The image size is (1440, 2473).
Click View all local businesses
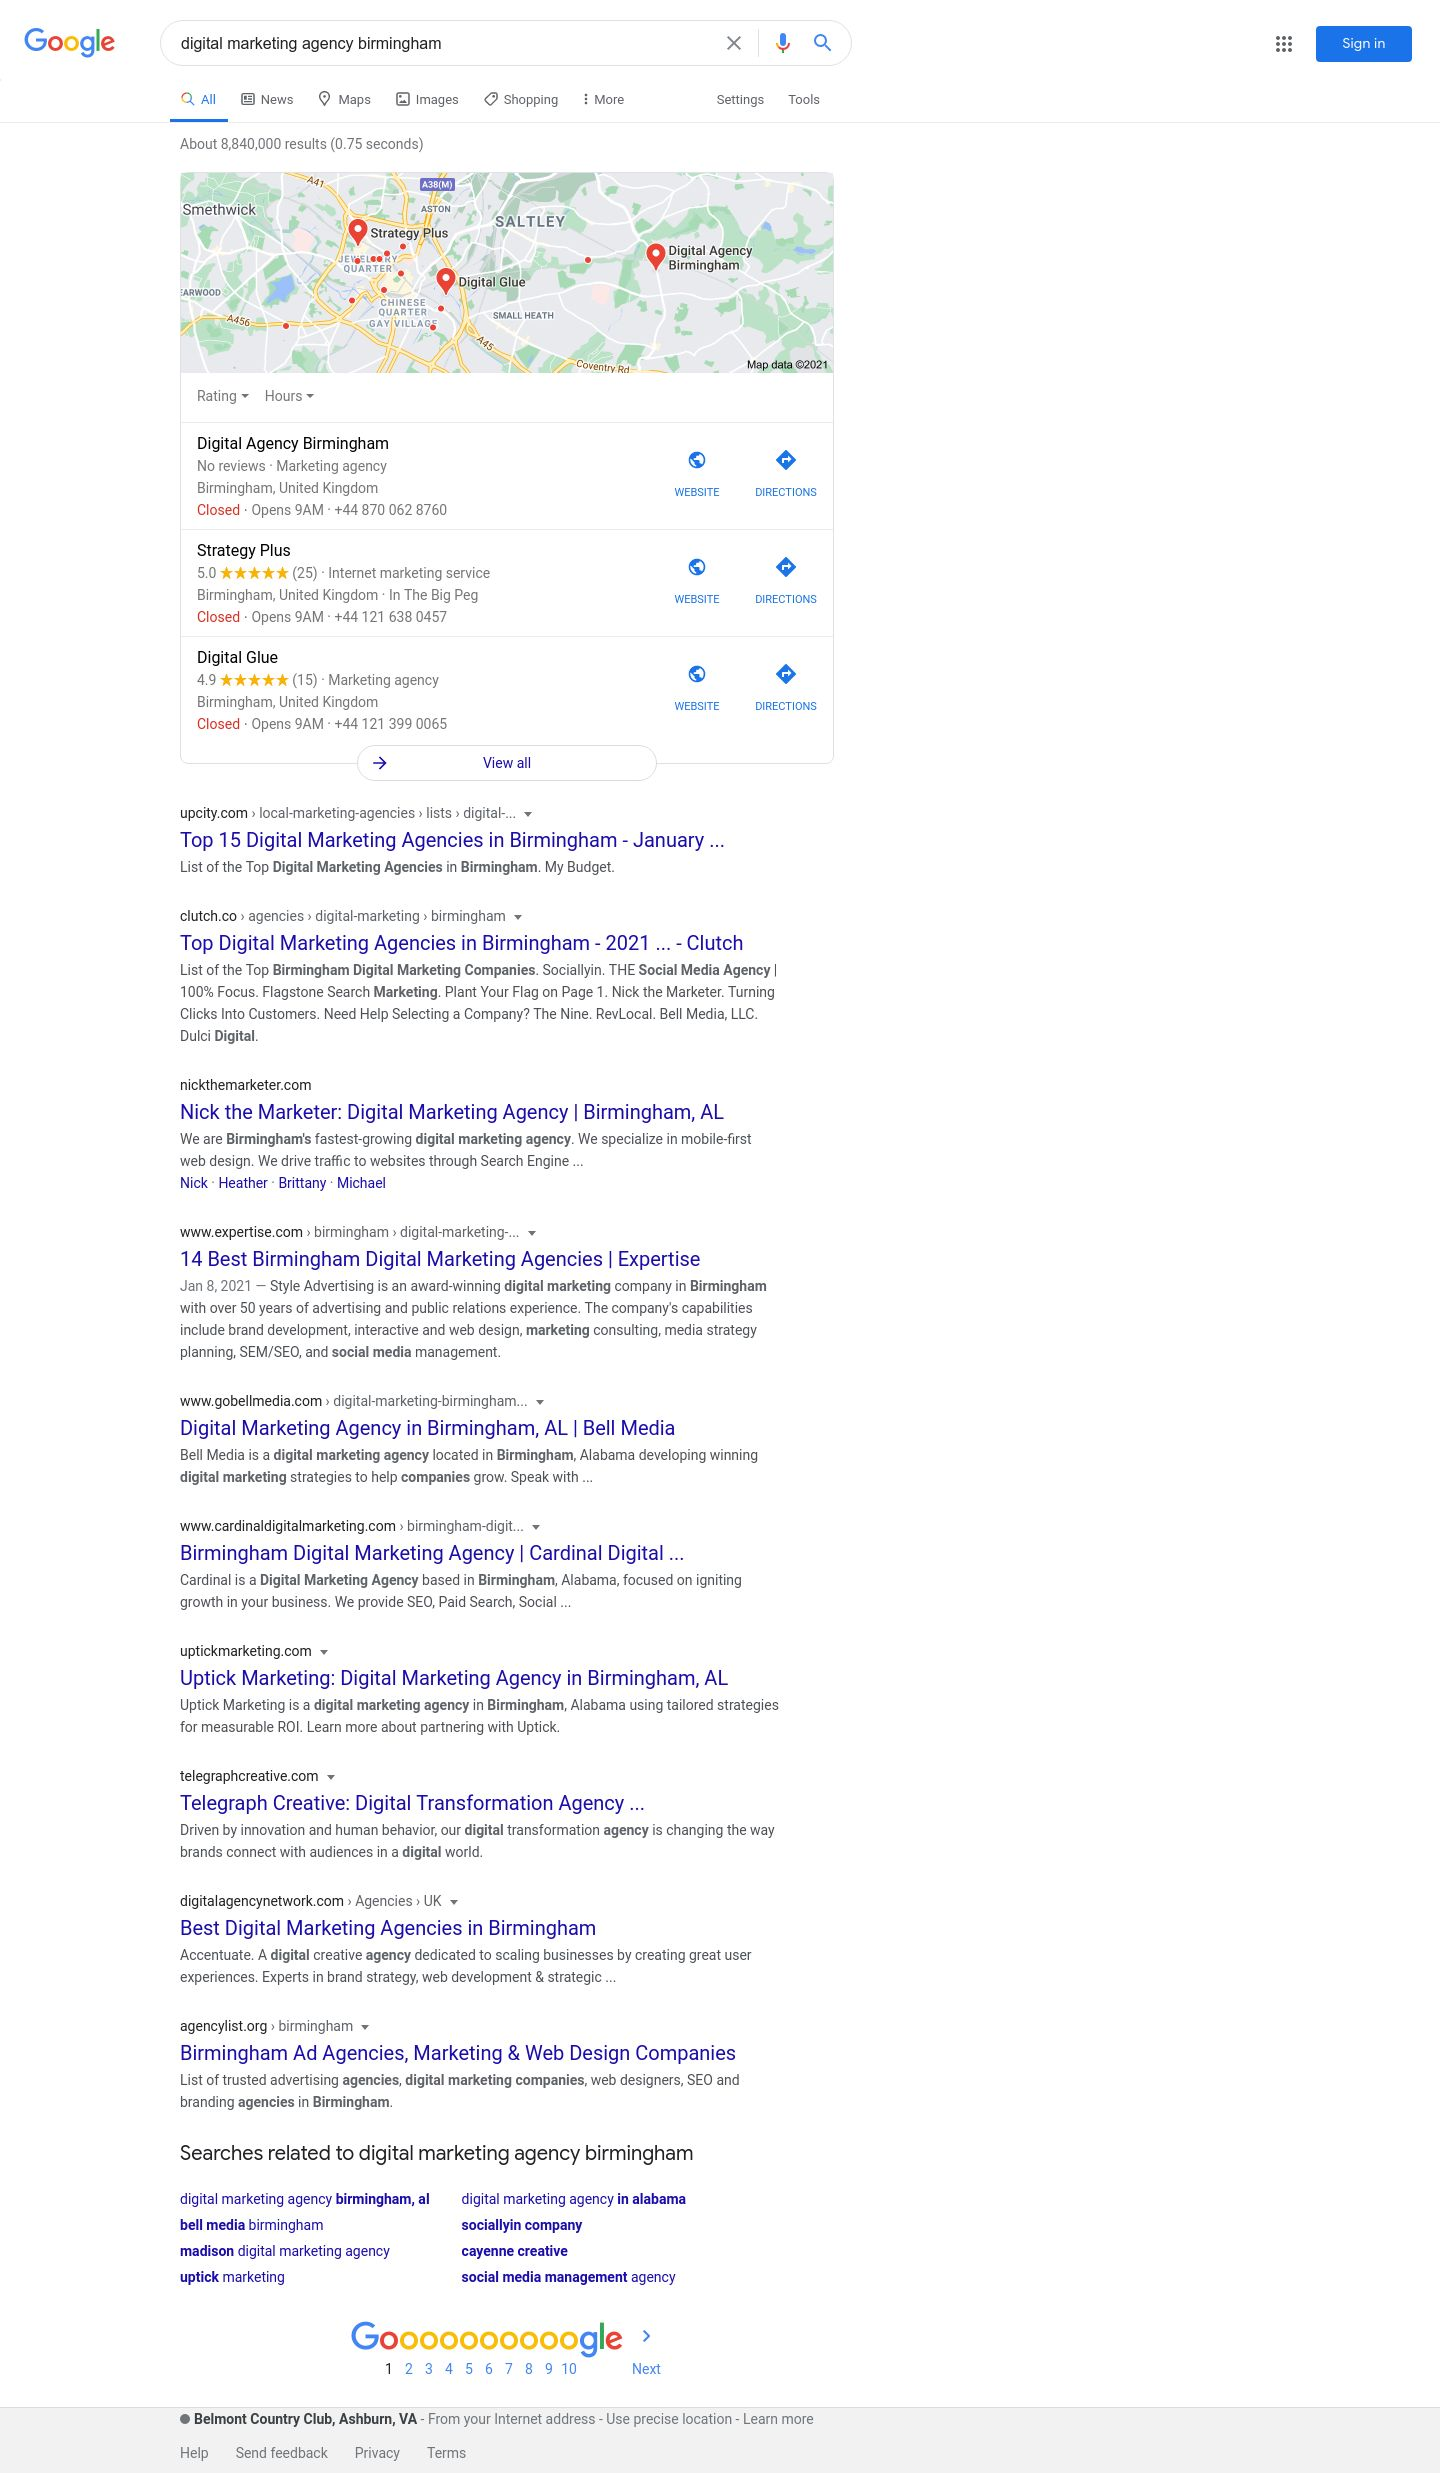pyautogui.click(x=507, y=763)
